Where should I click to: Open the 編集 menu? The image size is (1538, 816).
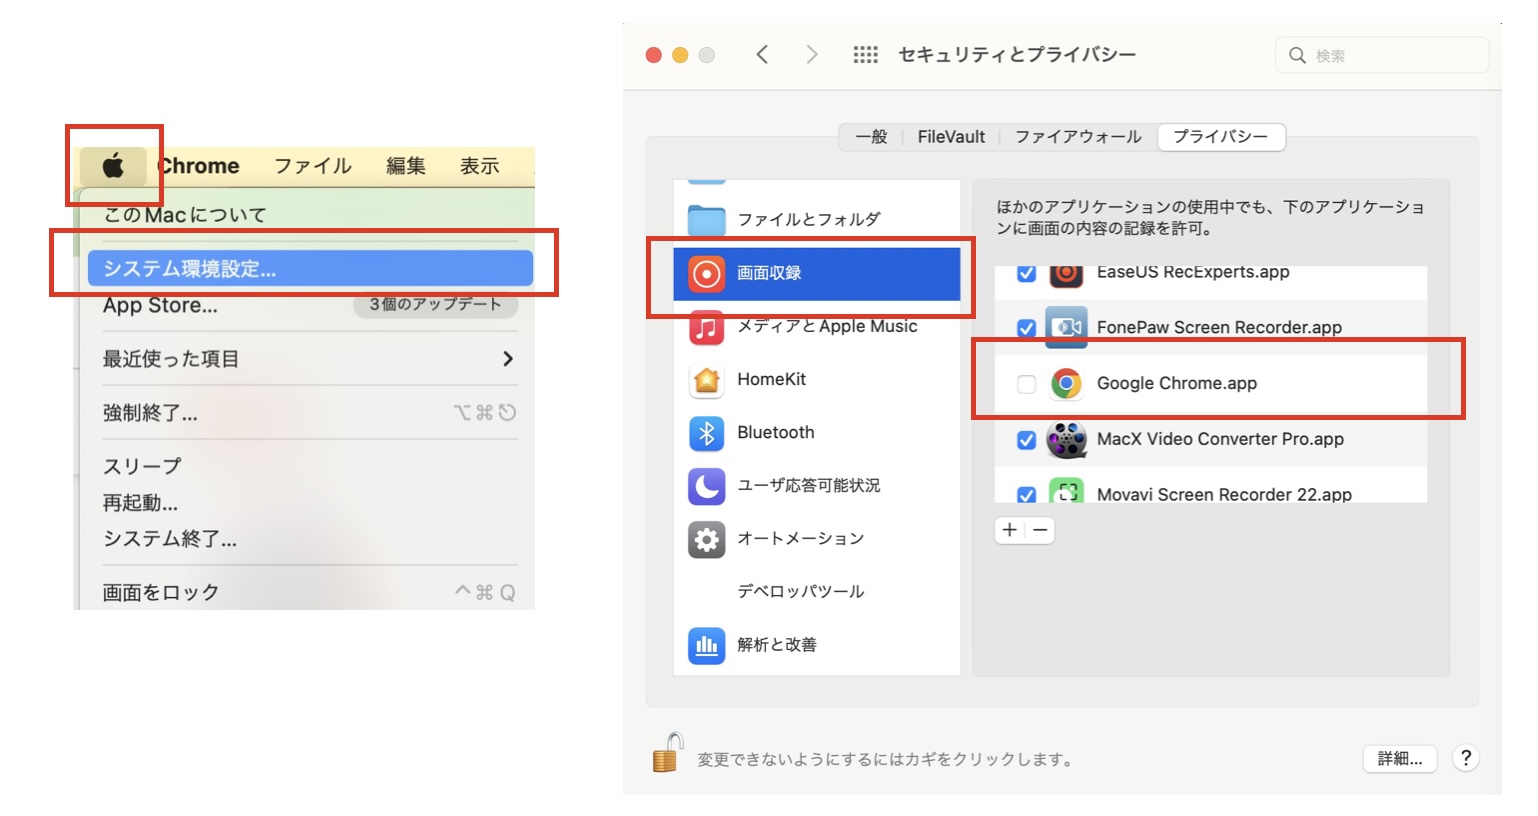tap(406, 166)
